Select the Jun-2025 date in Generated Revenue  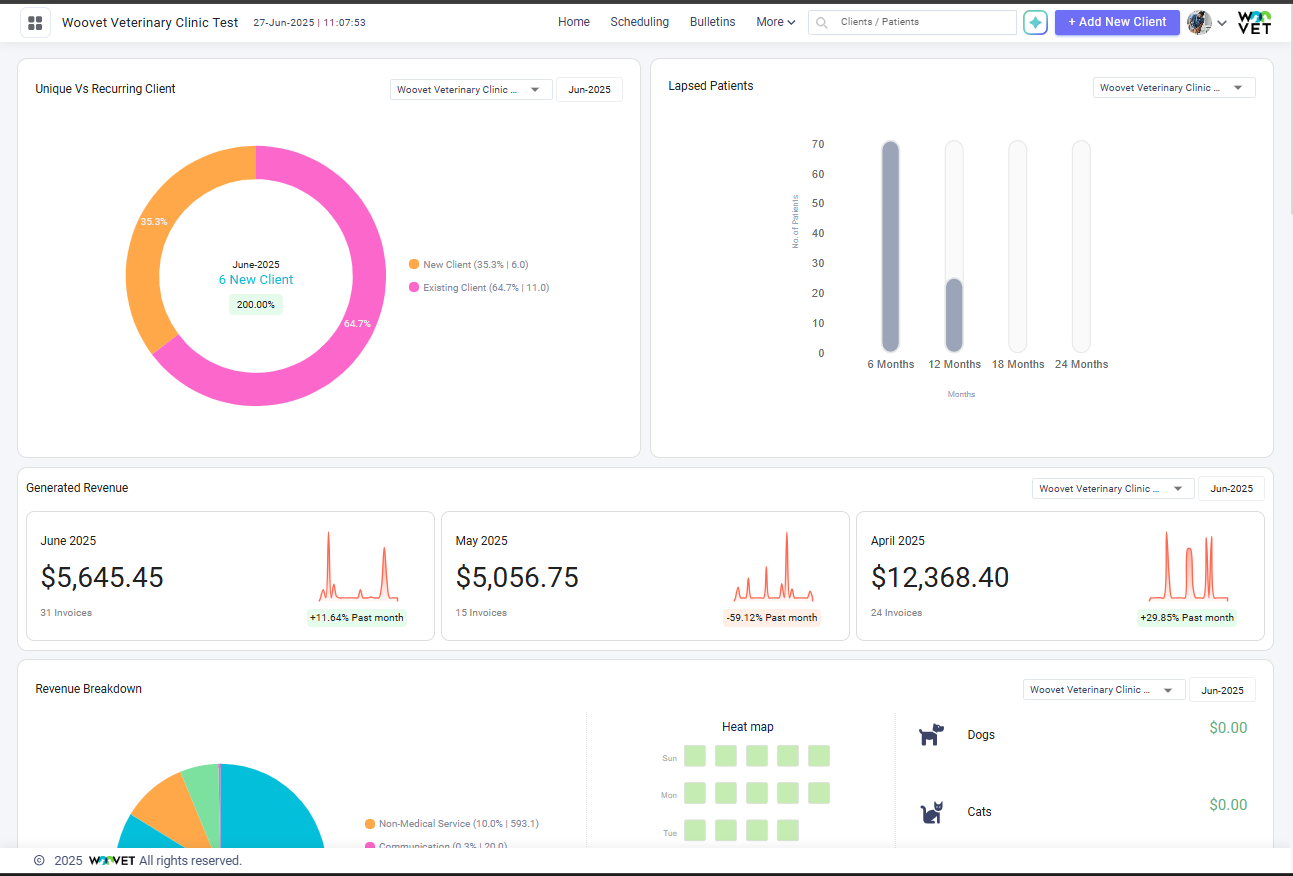coord(1231,488)
